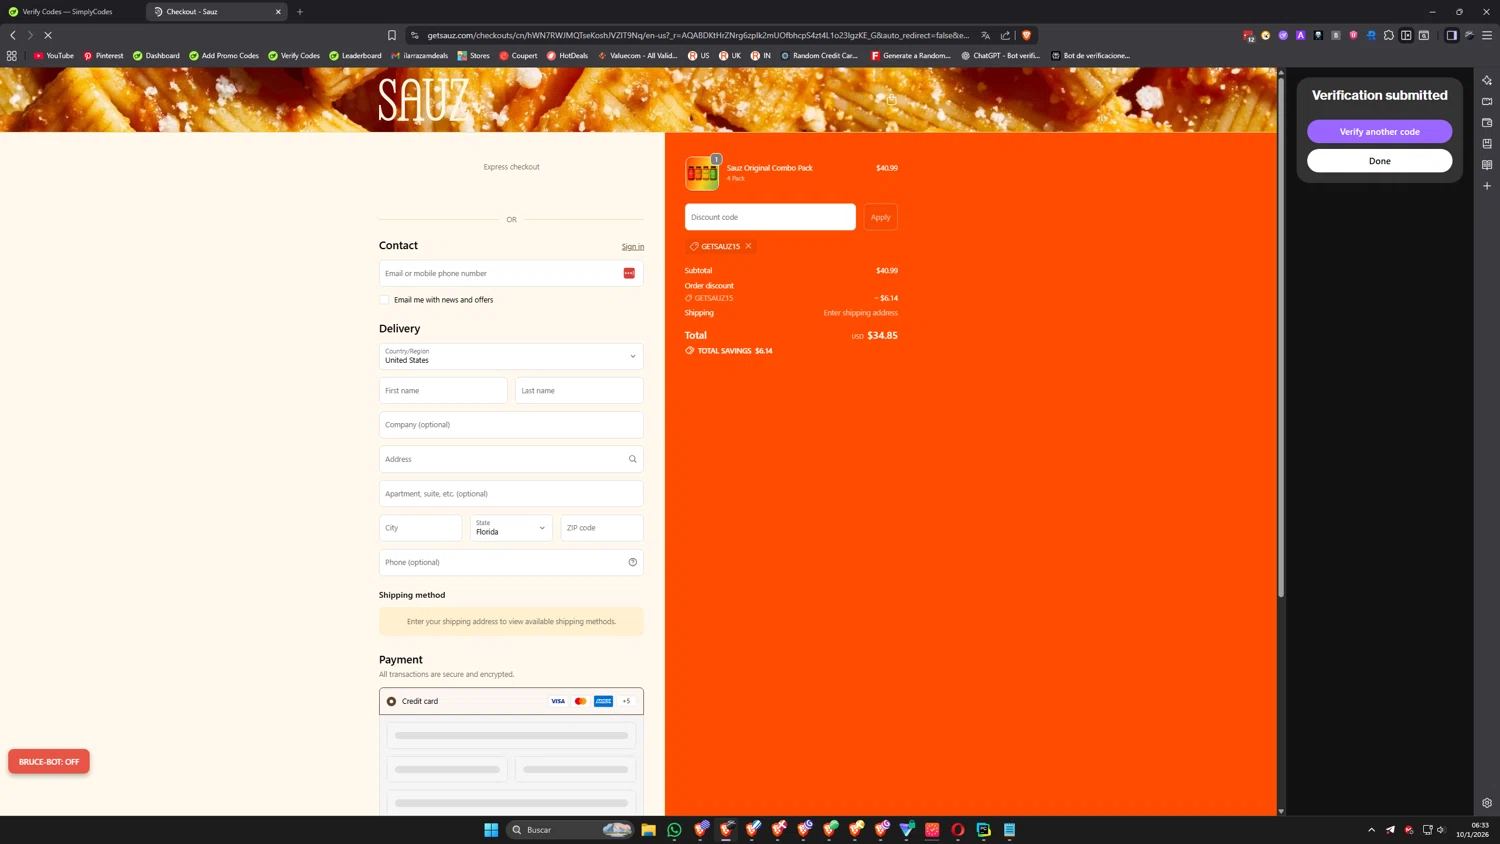Click the Last name field
Viewport: 1500px width, 844px height.
tap(579, 391)
